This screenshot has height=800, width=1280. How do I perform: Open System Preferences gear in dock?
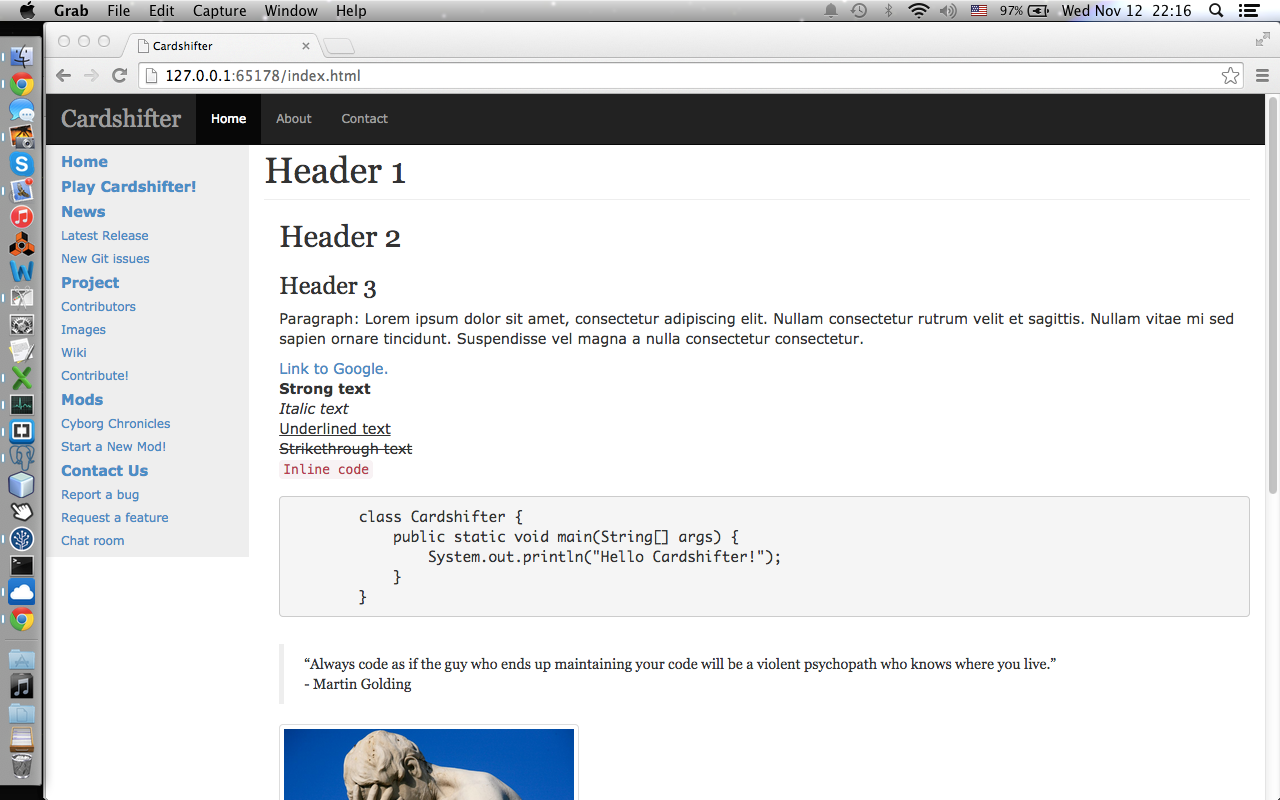[x=22, y=325]
